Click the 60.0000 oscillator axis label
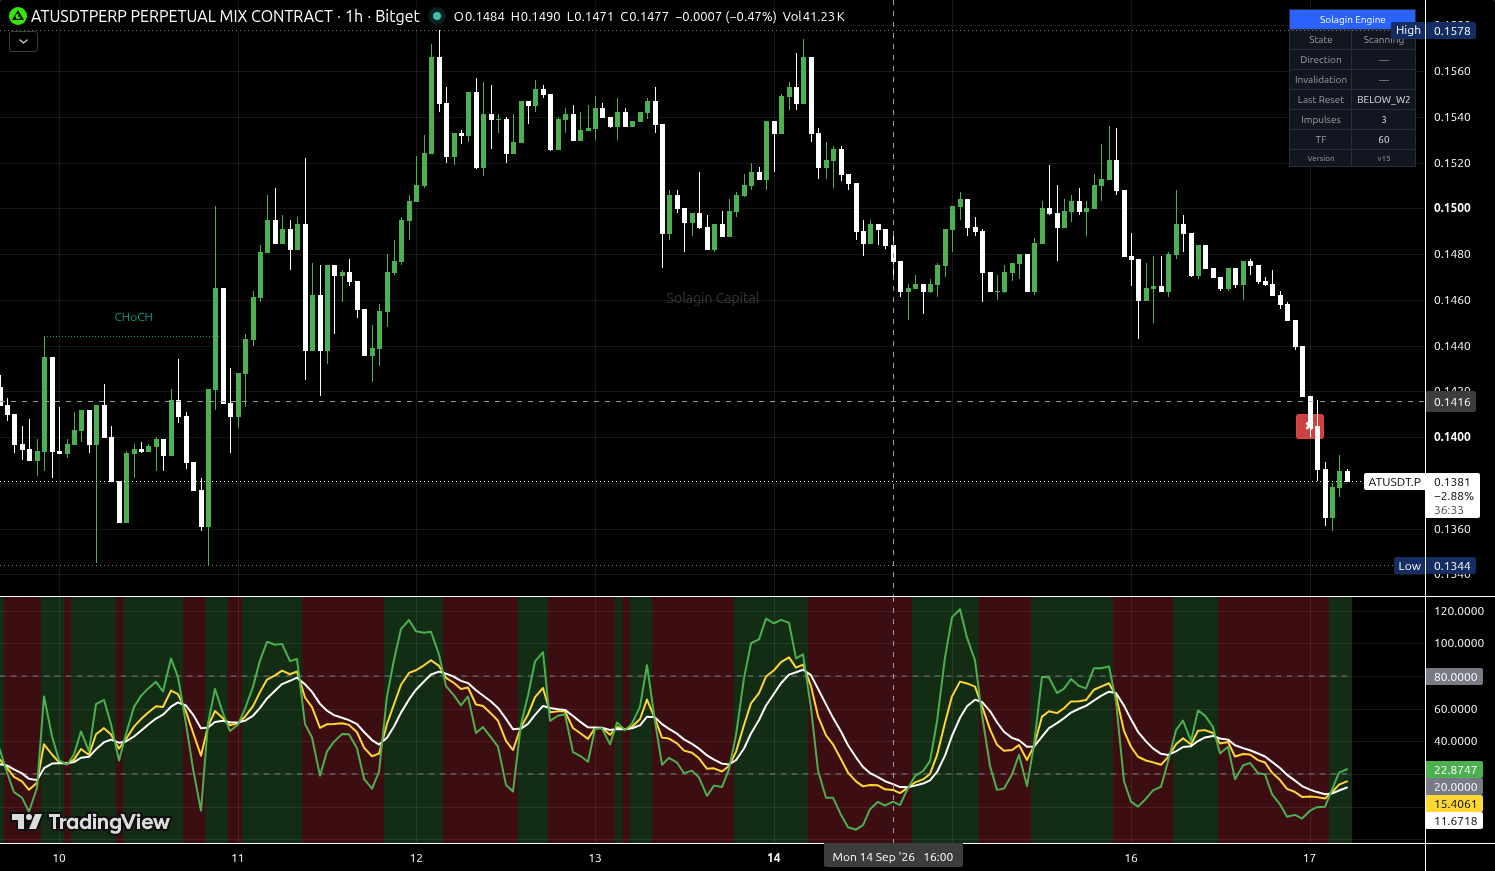Viewport: 1495px width, 871px height. point(1455,709)
